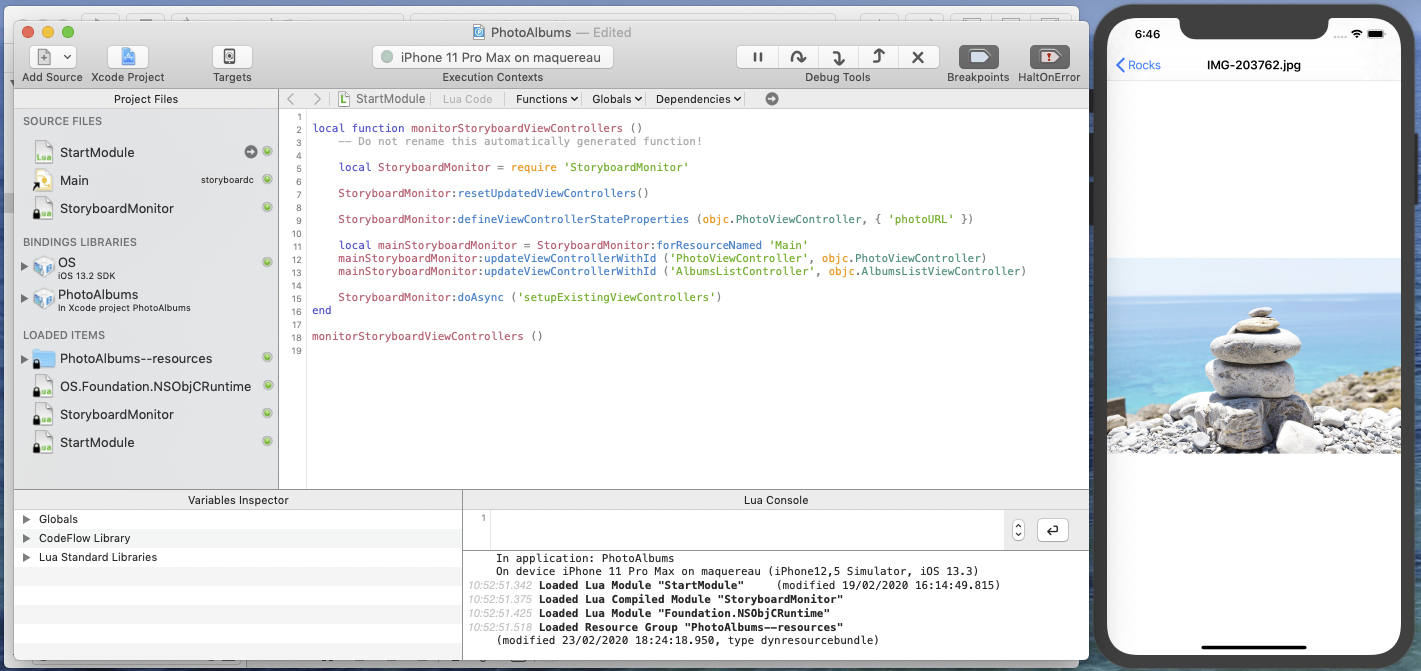The width and height of the screenshot is (1421, 671).
Task: Open the Globals dropdown
Action: (617, 99)
